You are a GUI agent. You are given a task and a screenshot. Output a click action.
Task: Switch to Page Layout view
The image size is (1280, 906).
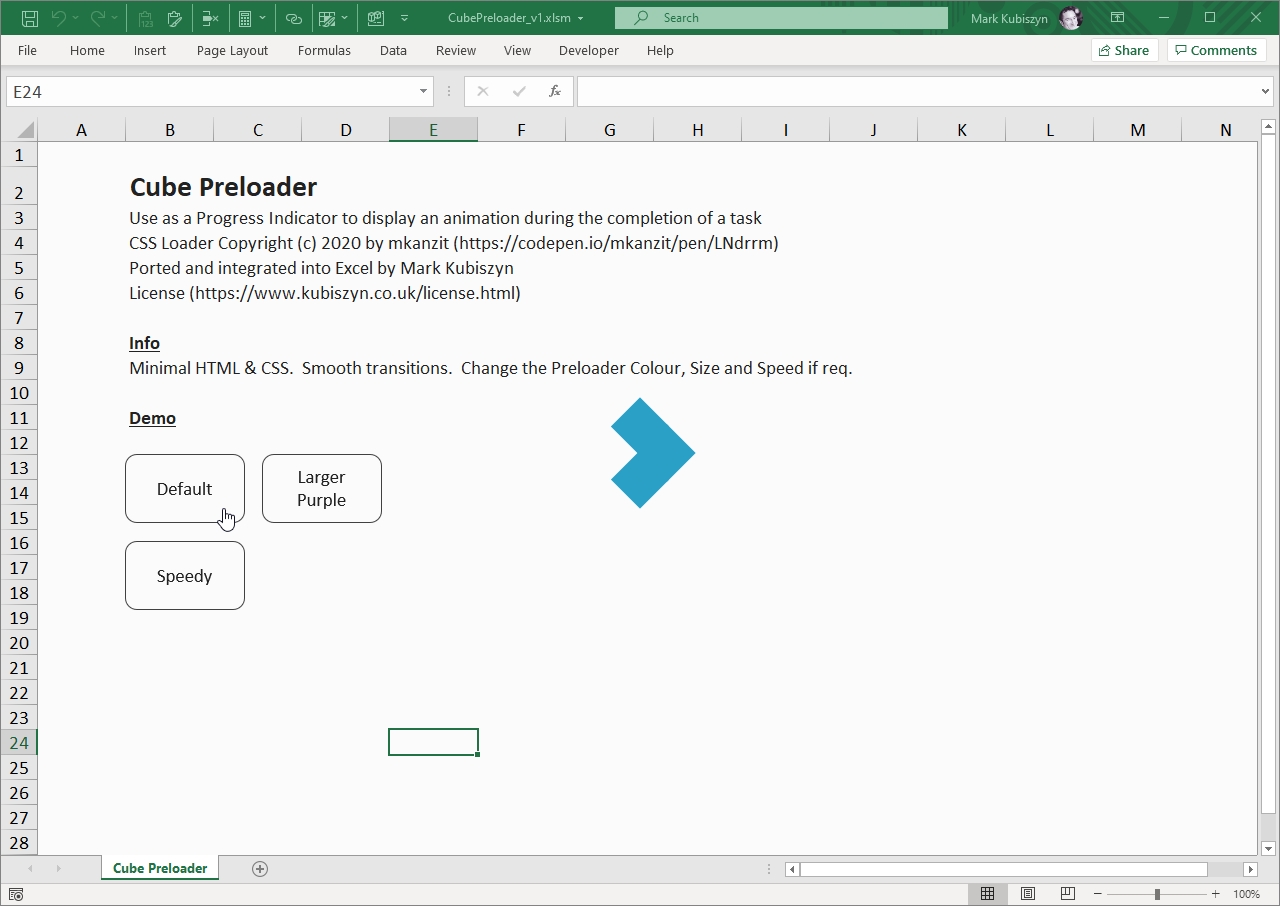(1028, 894)
